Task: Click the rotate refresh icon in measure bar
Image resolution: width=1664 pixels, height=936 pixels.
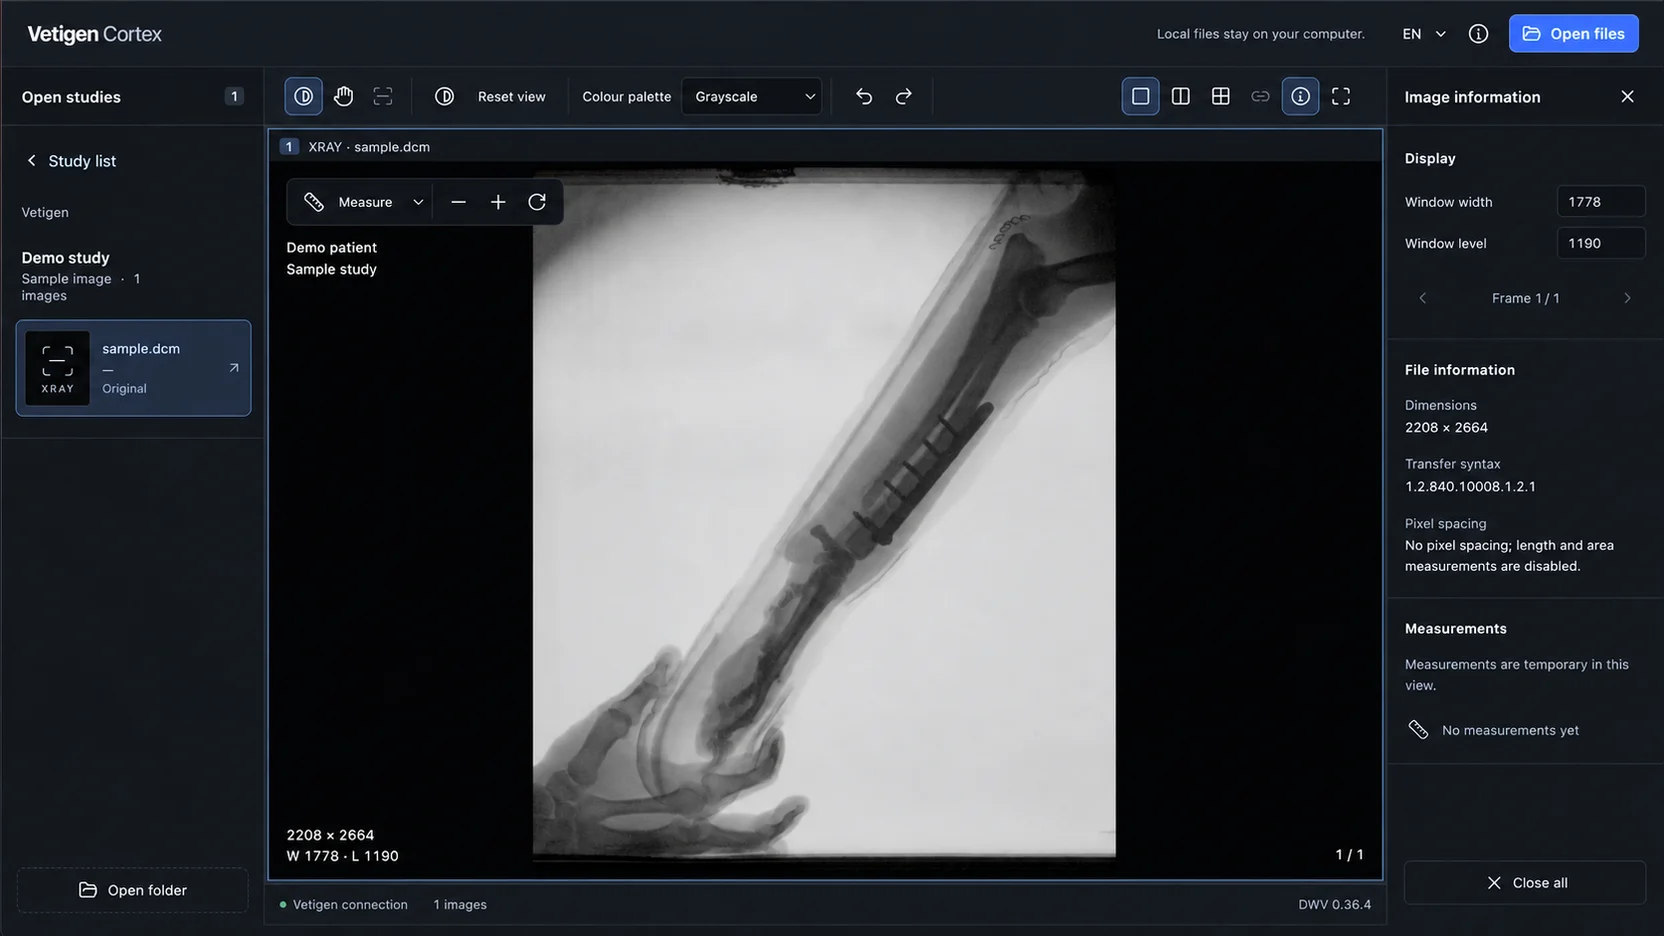Action: click(x=537, y=202)
